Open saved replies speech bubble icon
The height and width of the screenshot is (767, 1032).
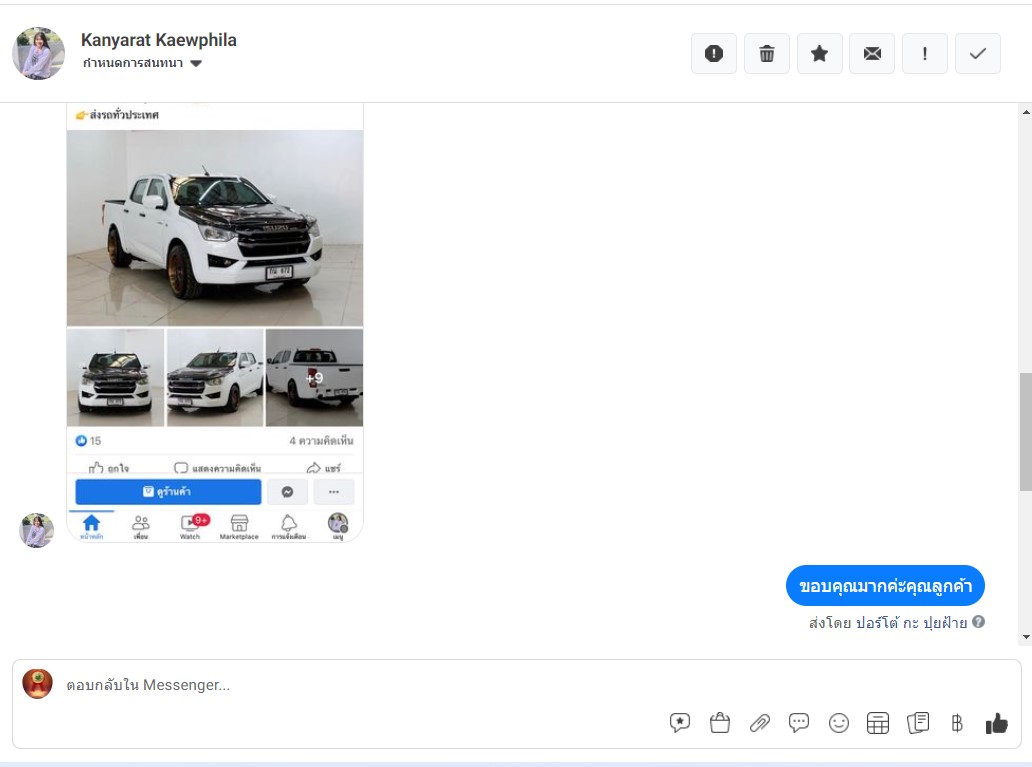tap(798, 723)
